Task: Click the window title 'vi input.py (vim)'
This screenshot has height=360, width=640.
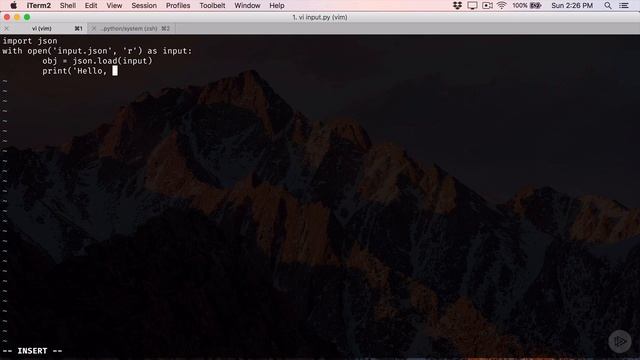Action: (x=320, y=17)
